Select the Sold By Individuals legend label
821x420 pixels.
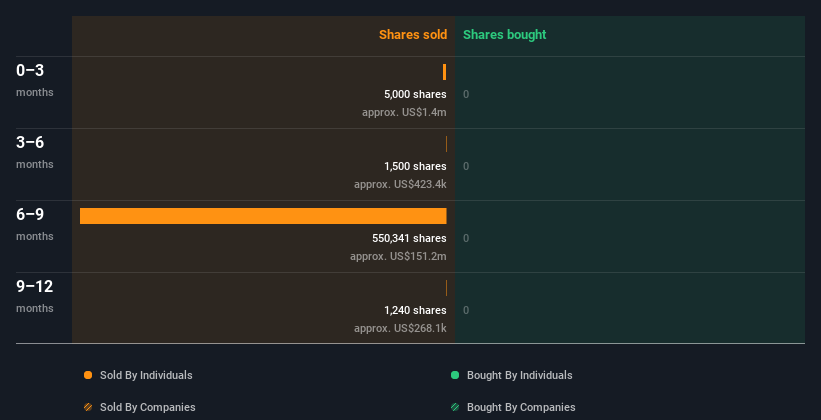pos(146,375)
